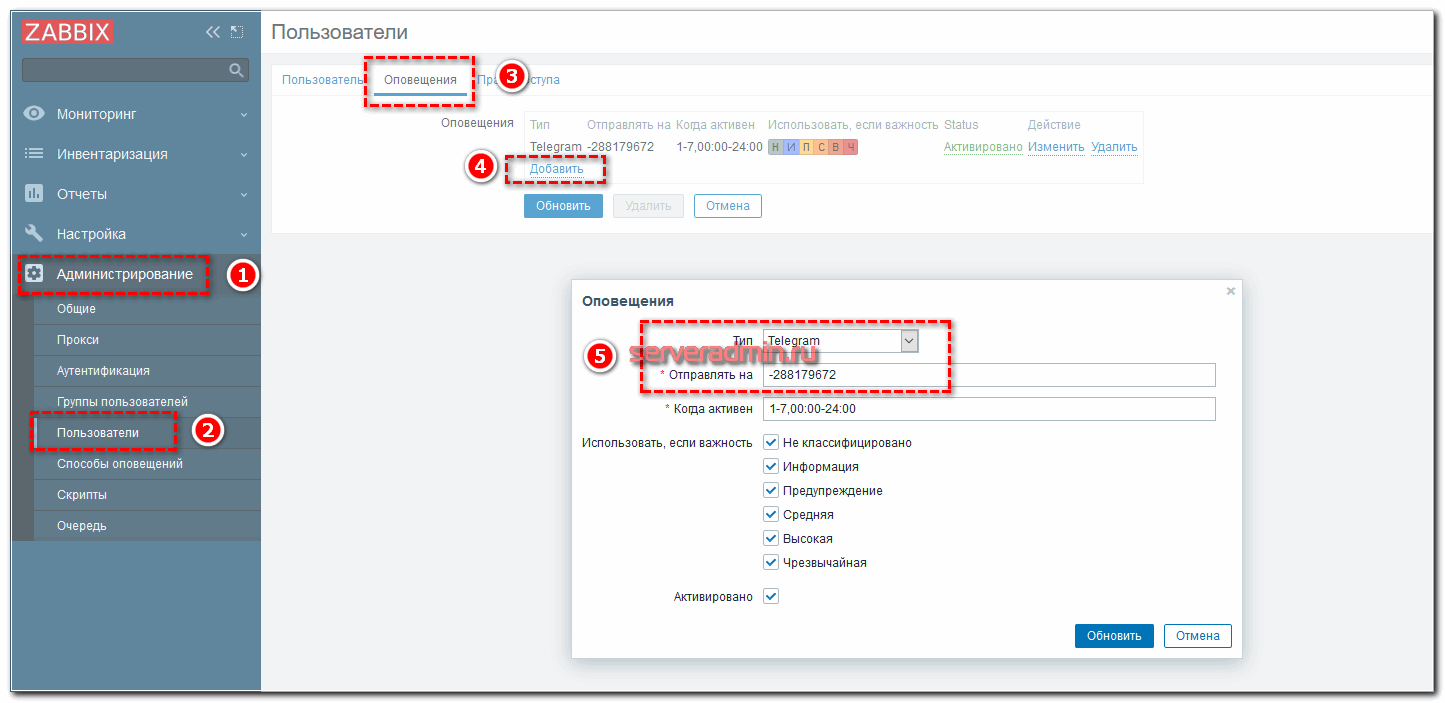Click the И severity swatch
Image resolution: width=1445 pixels, height=703 pixels.
tap(791, 147)
